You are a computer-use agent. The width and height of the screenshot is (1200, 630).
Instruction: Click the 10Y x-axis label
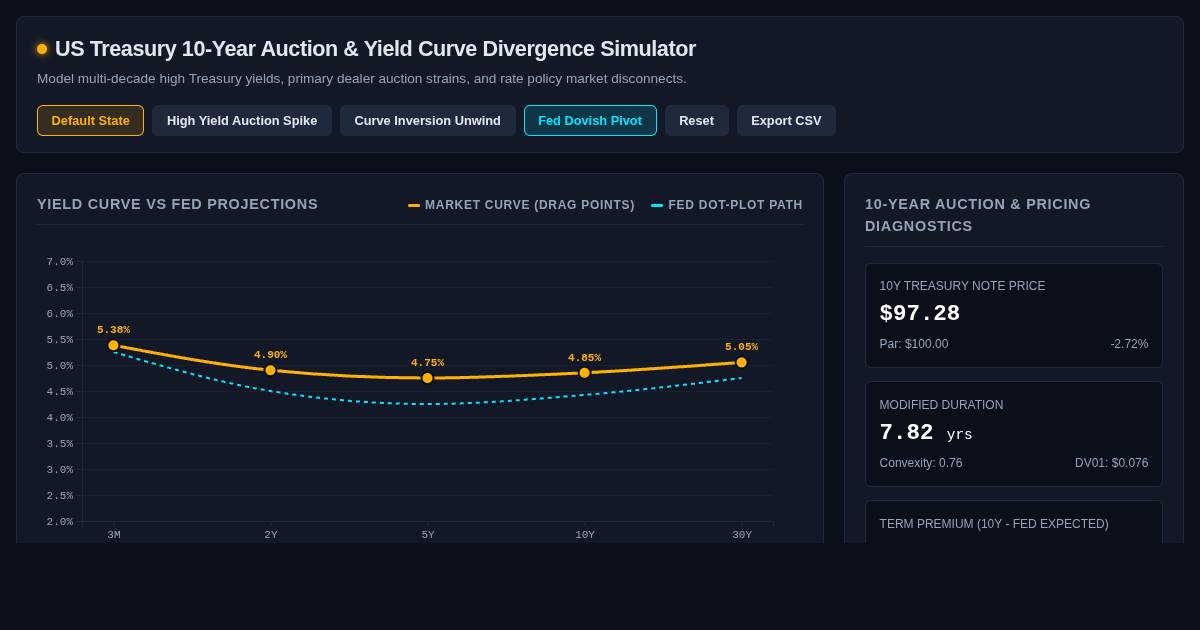(585, 535)
